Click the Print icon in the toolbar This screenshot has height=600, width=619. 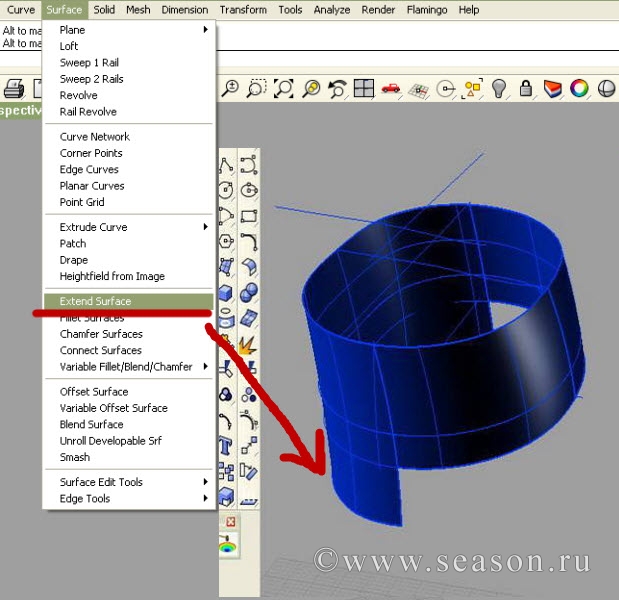pyautogui.click(x=14, y=89)
